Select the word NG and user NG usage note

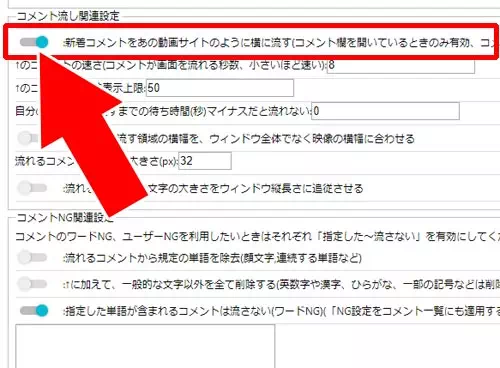point(257,237)
